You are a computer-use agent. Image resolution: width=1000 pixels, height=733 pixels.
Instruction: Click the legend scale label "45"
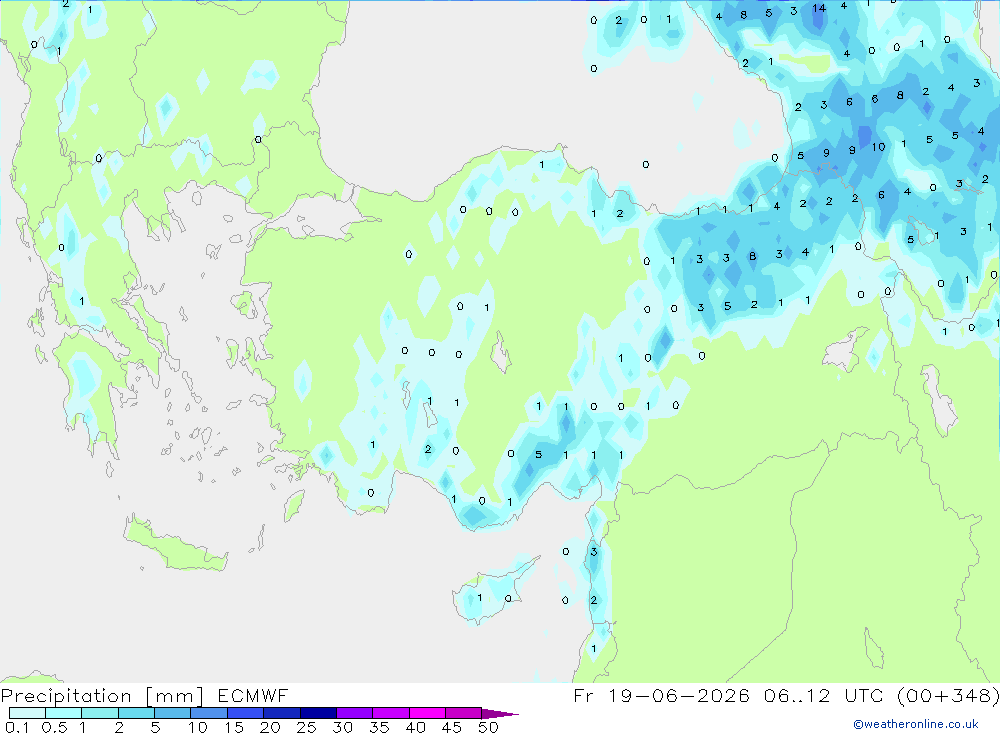click(452, 727)
